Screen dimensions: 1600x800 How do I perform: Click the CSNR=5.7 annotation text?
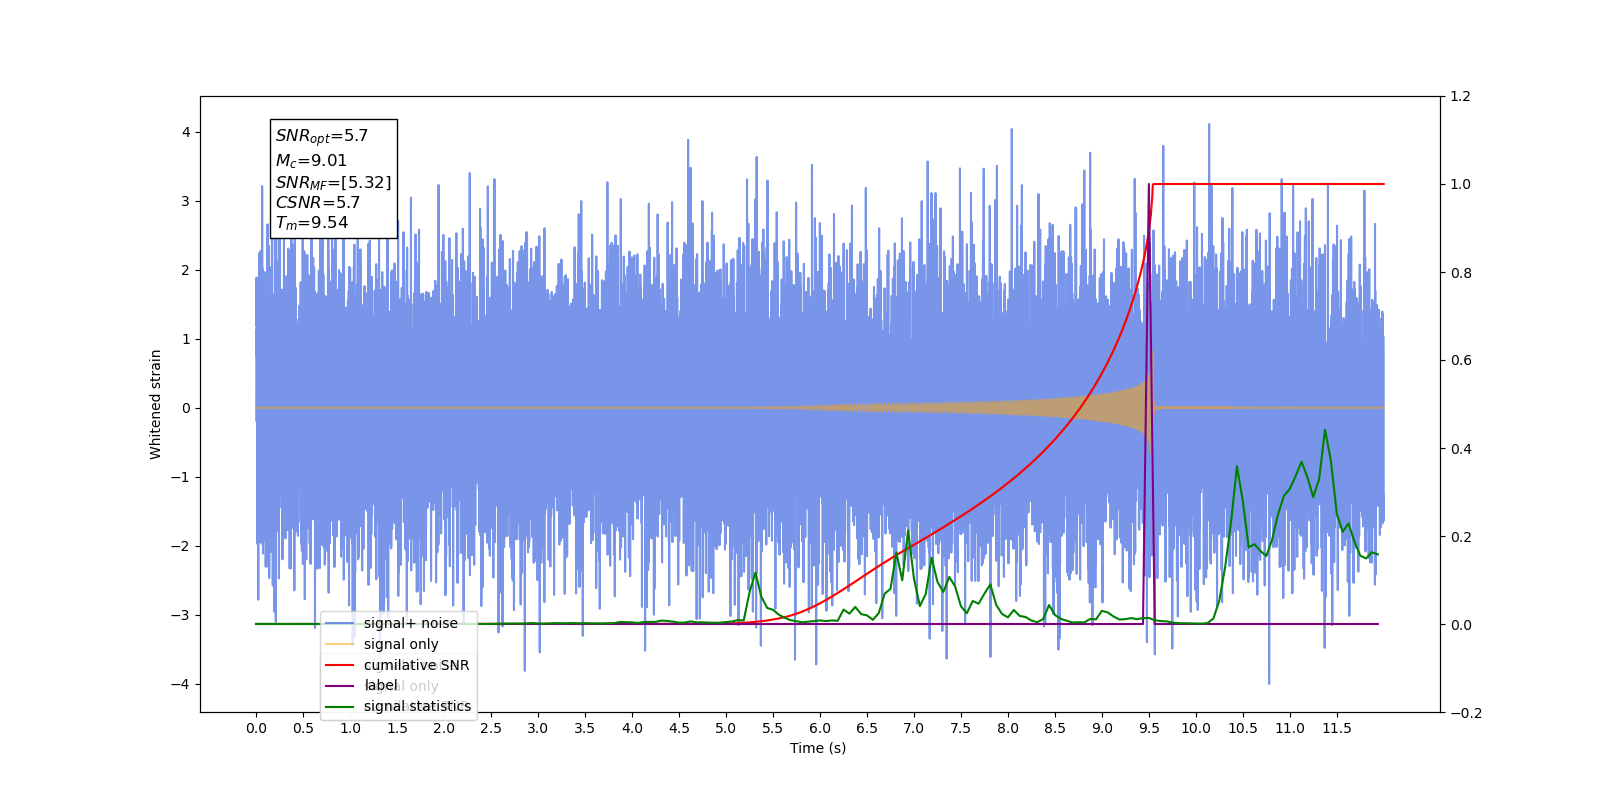318,203
